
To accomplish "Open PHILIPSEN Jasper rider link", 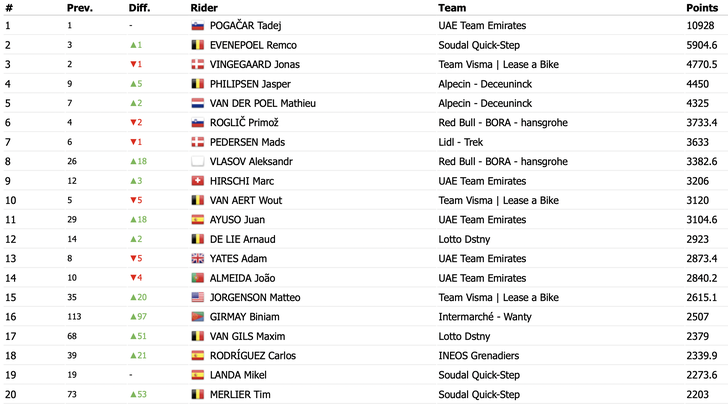I will 250,84.
